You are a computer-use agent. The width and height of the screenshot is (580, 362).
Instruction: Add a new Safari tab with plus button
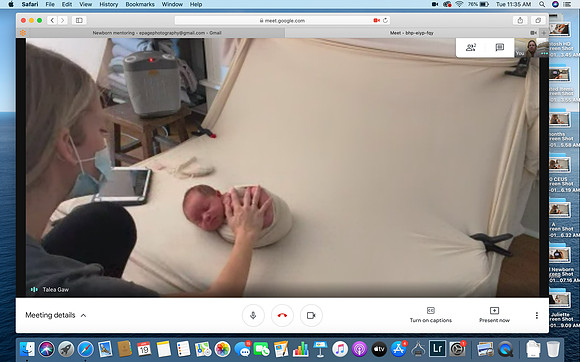(544, 33)
